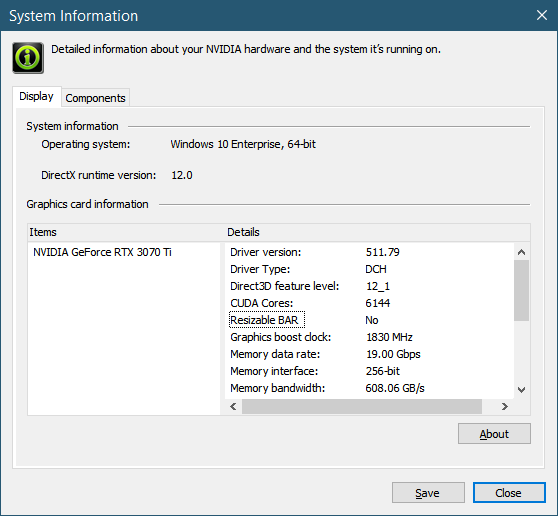Image resolution: width=558 pixels, height=516 pixels.
Task: Click the Close button
Action: (x=509, y=493)
